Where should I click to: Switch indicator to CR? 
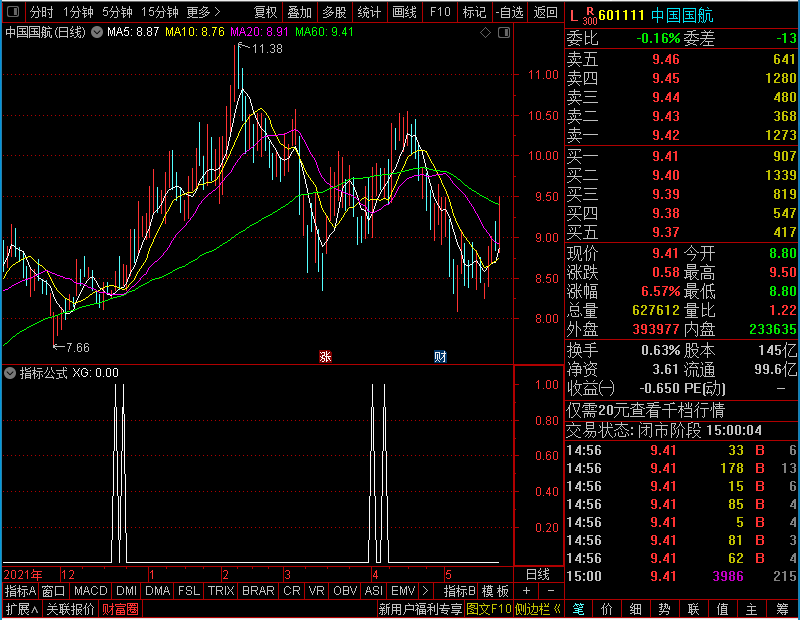[292, 591]
